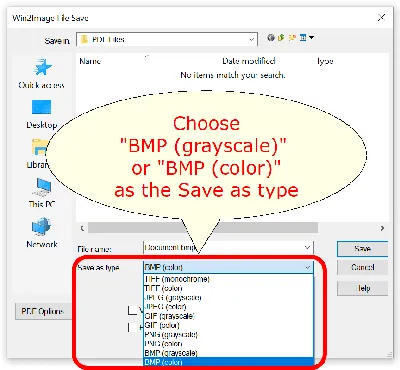Sort files by Date modified column

249,61
